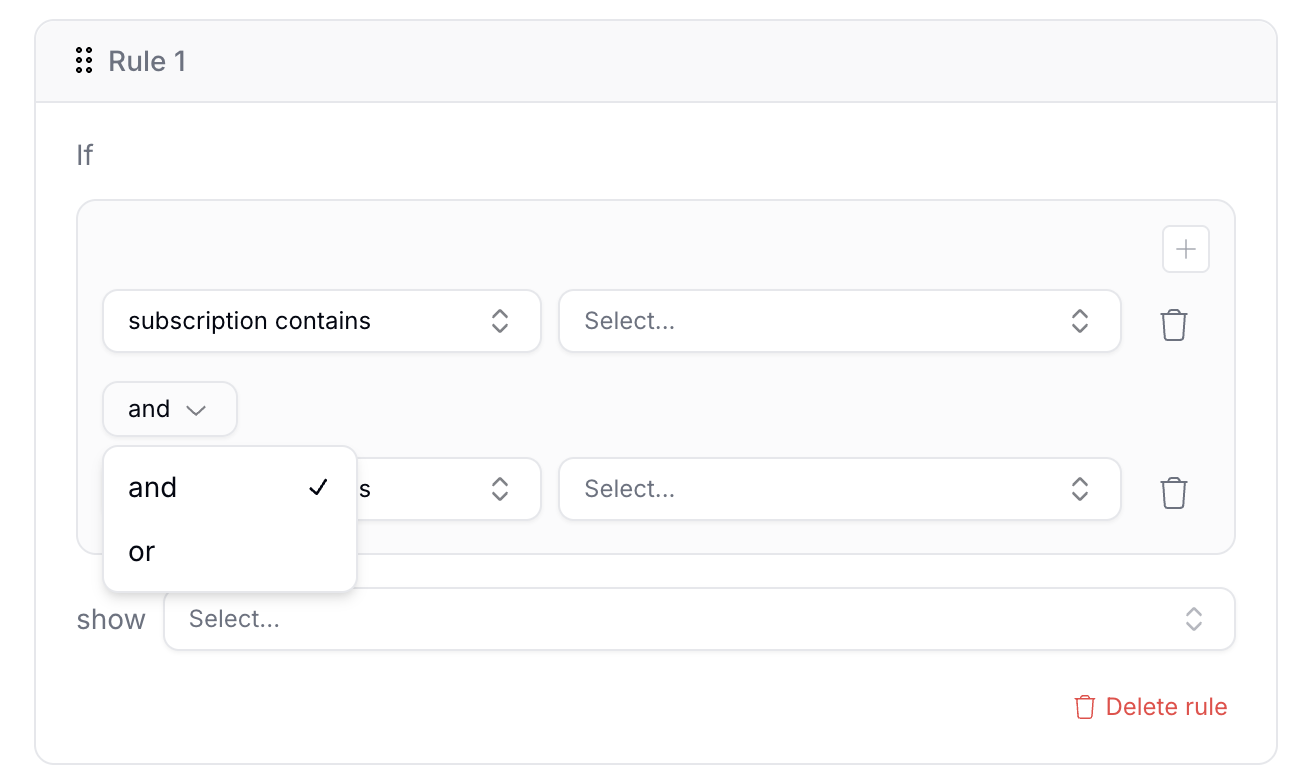
Task: Click the up-down arrows on the show field
Action: [x=1194, y=619]
